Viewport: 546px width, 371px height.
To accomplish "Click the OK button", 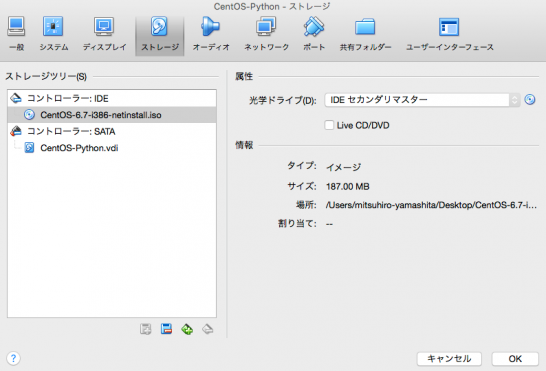I will [x=515, y=359].
